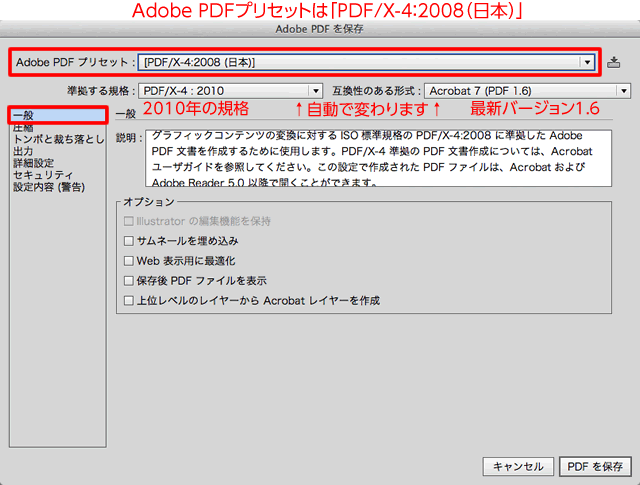Open the Adobe PDF プリセット dropdown
Image resolution: width=640 pixels, height=485 pixels.
pos(366,62)
